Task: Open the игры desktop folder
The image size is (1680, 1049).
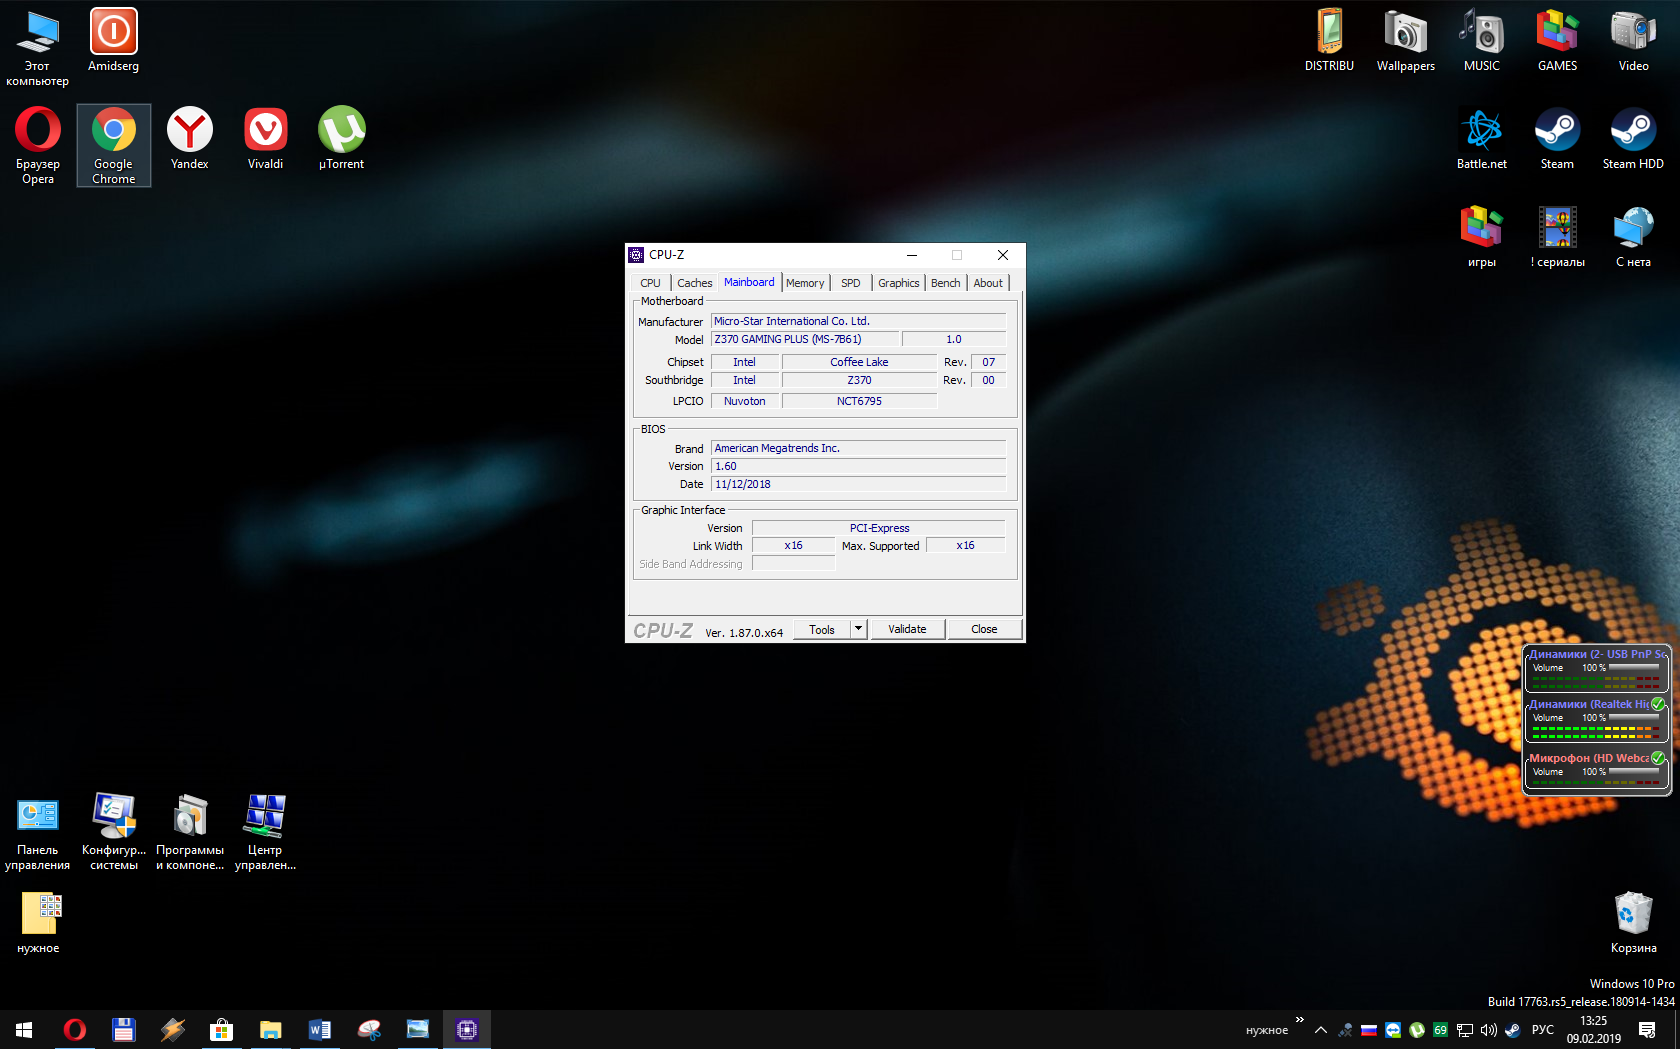Action: point(1482,237)
